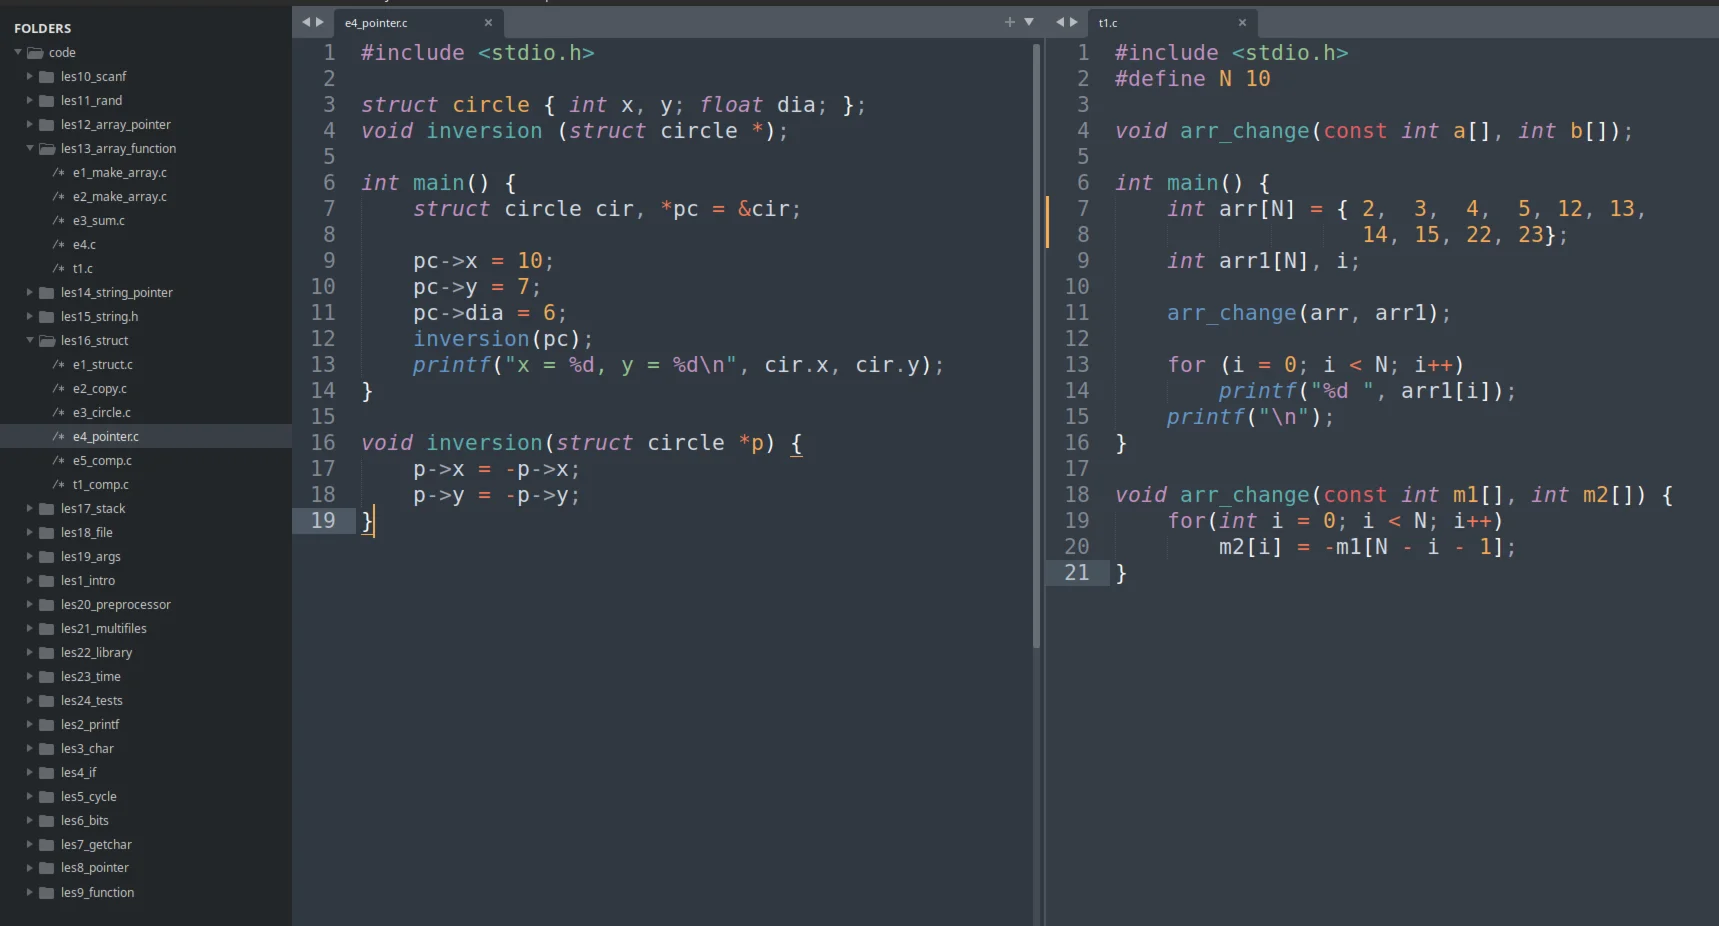Click the file icon beside e3_sum.c
This screenshot has width=1719, height=926.
tap(59, 221)
